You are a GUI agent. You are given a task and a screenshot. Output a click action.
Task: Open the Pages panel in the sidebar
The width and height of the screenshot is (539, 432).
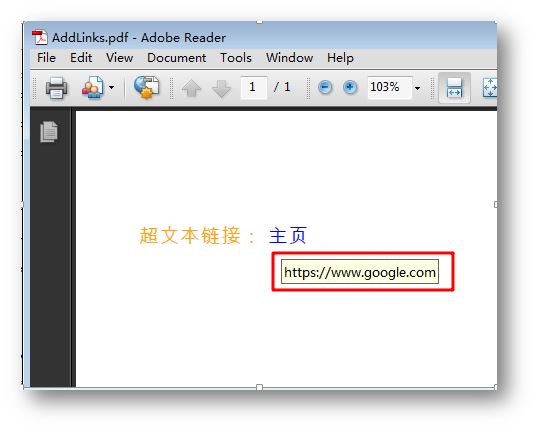pos(49,131)
